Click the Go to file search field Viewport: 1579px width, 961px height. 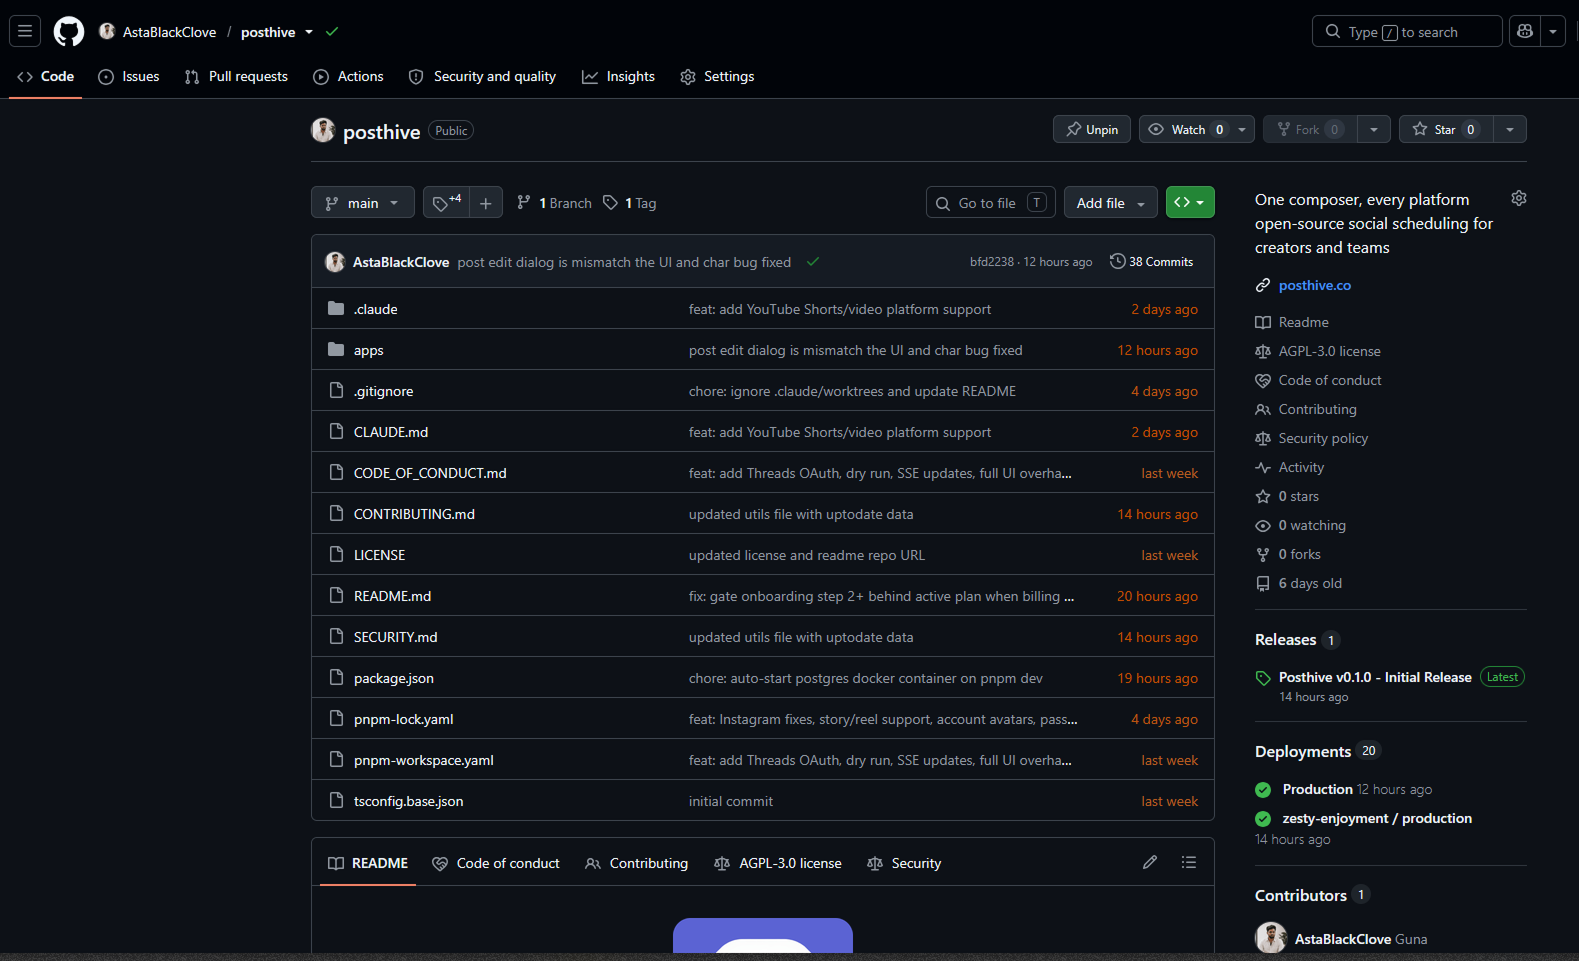click(991, 203)
